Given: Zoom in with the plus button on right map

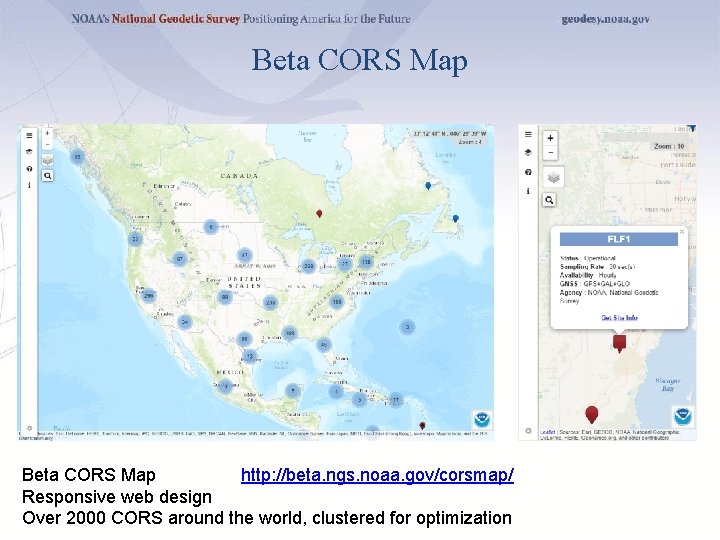Looking at the screenshot, I should [x=551, y=138].
